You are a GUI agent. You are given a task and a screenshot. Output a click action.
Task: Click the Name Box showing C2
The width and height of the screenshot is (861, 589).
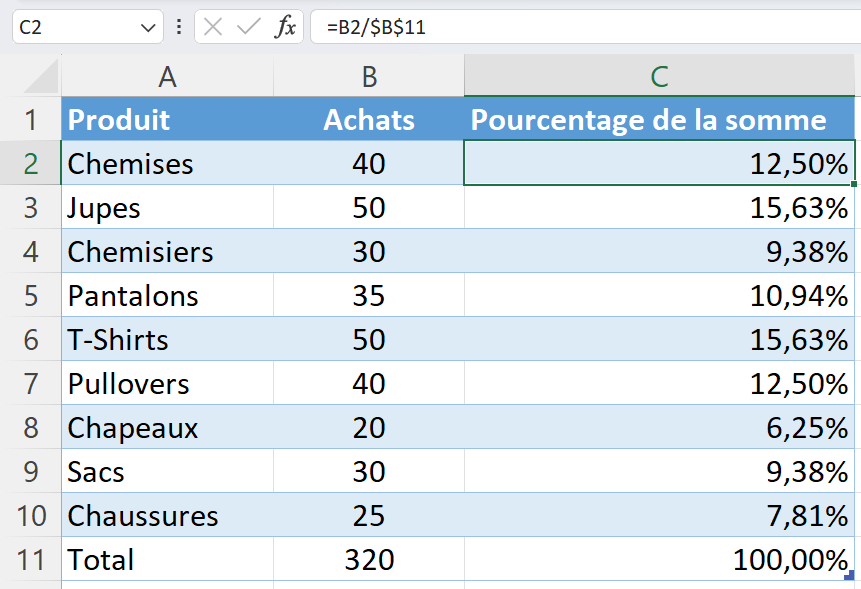[87, 26]
